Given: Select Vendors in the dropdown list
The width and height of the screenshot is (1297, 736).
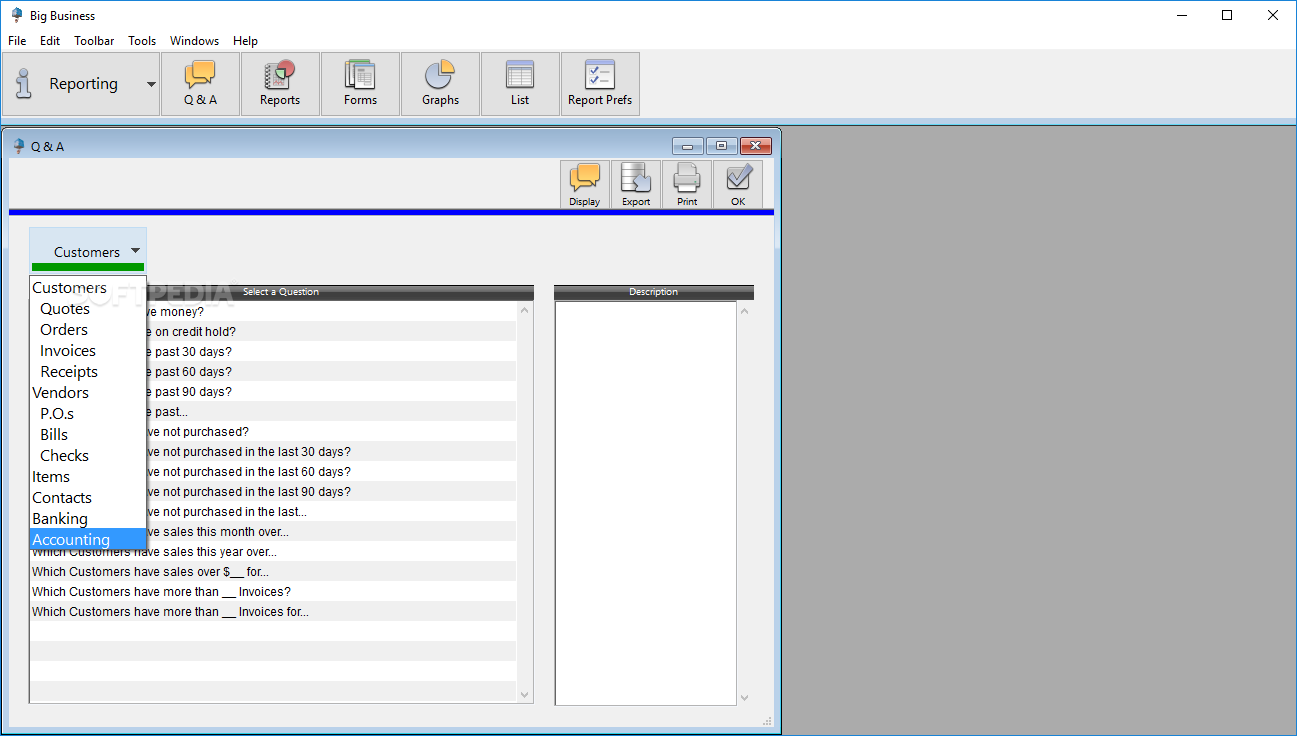Looking at the screenshot, I should tap(88, 393).
